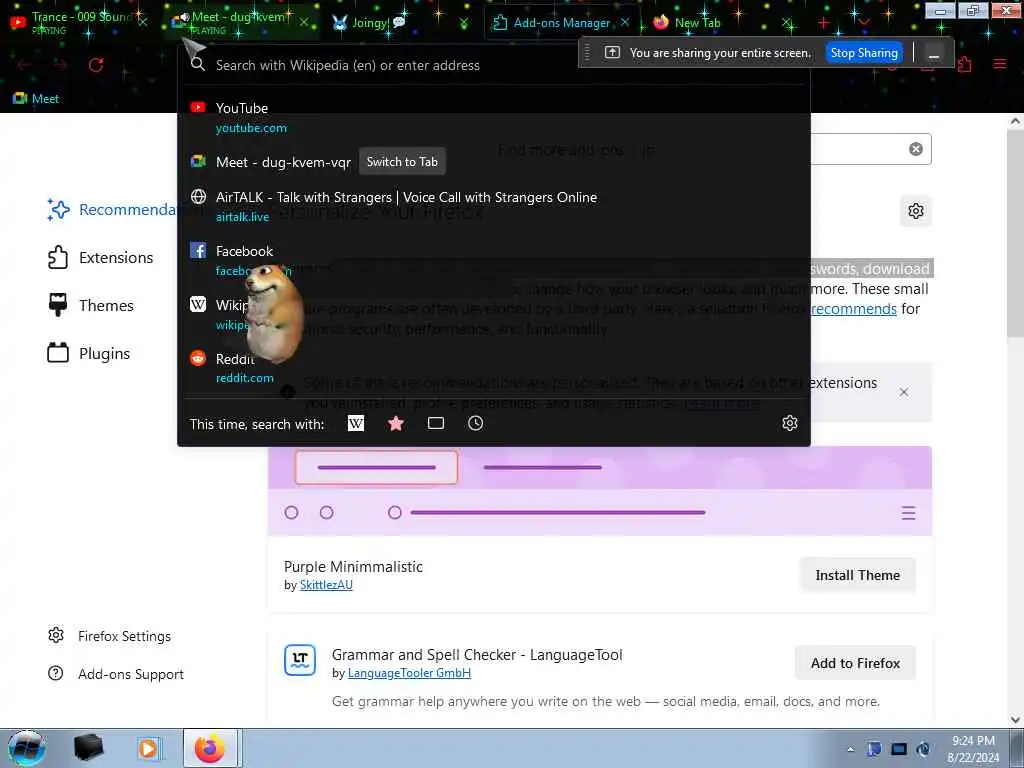Viewport: 1024px width, 768px height.
Task: Open Firefox Settings link
Action: pos(109,635)
